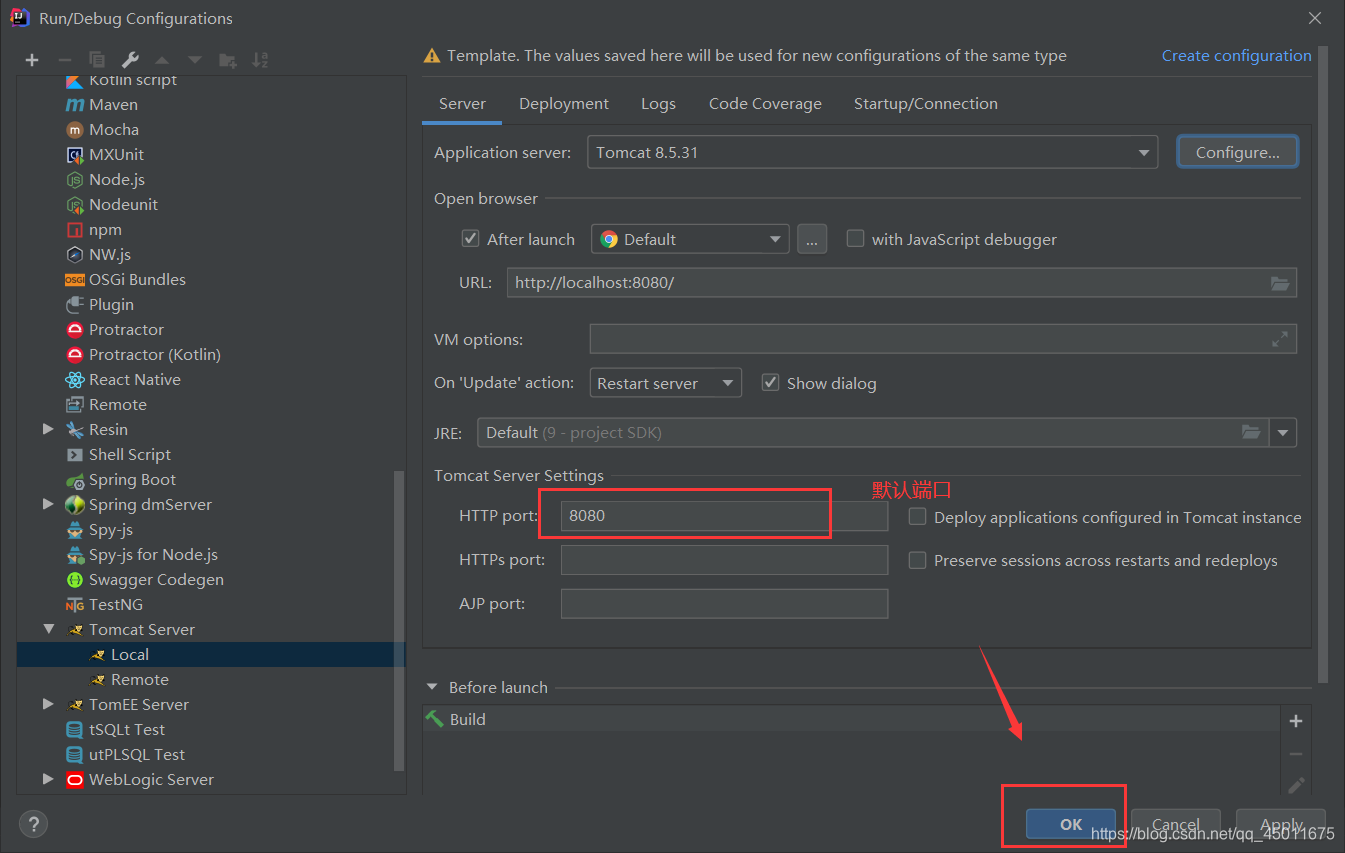This screenshot has height=853, width=1345.
Task: Click the URL input field
Action: pos(902,283)
